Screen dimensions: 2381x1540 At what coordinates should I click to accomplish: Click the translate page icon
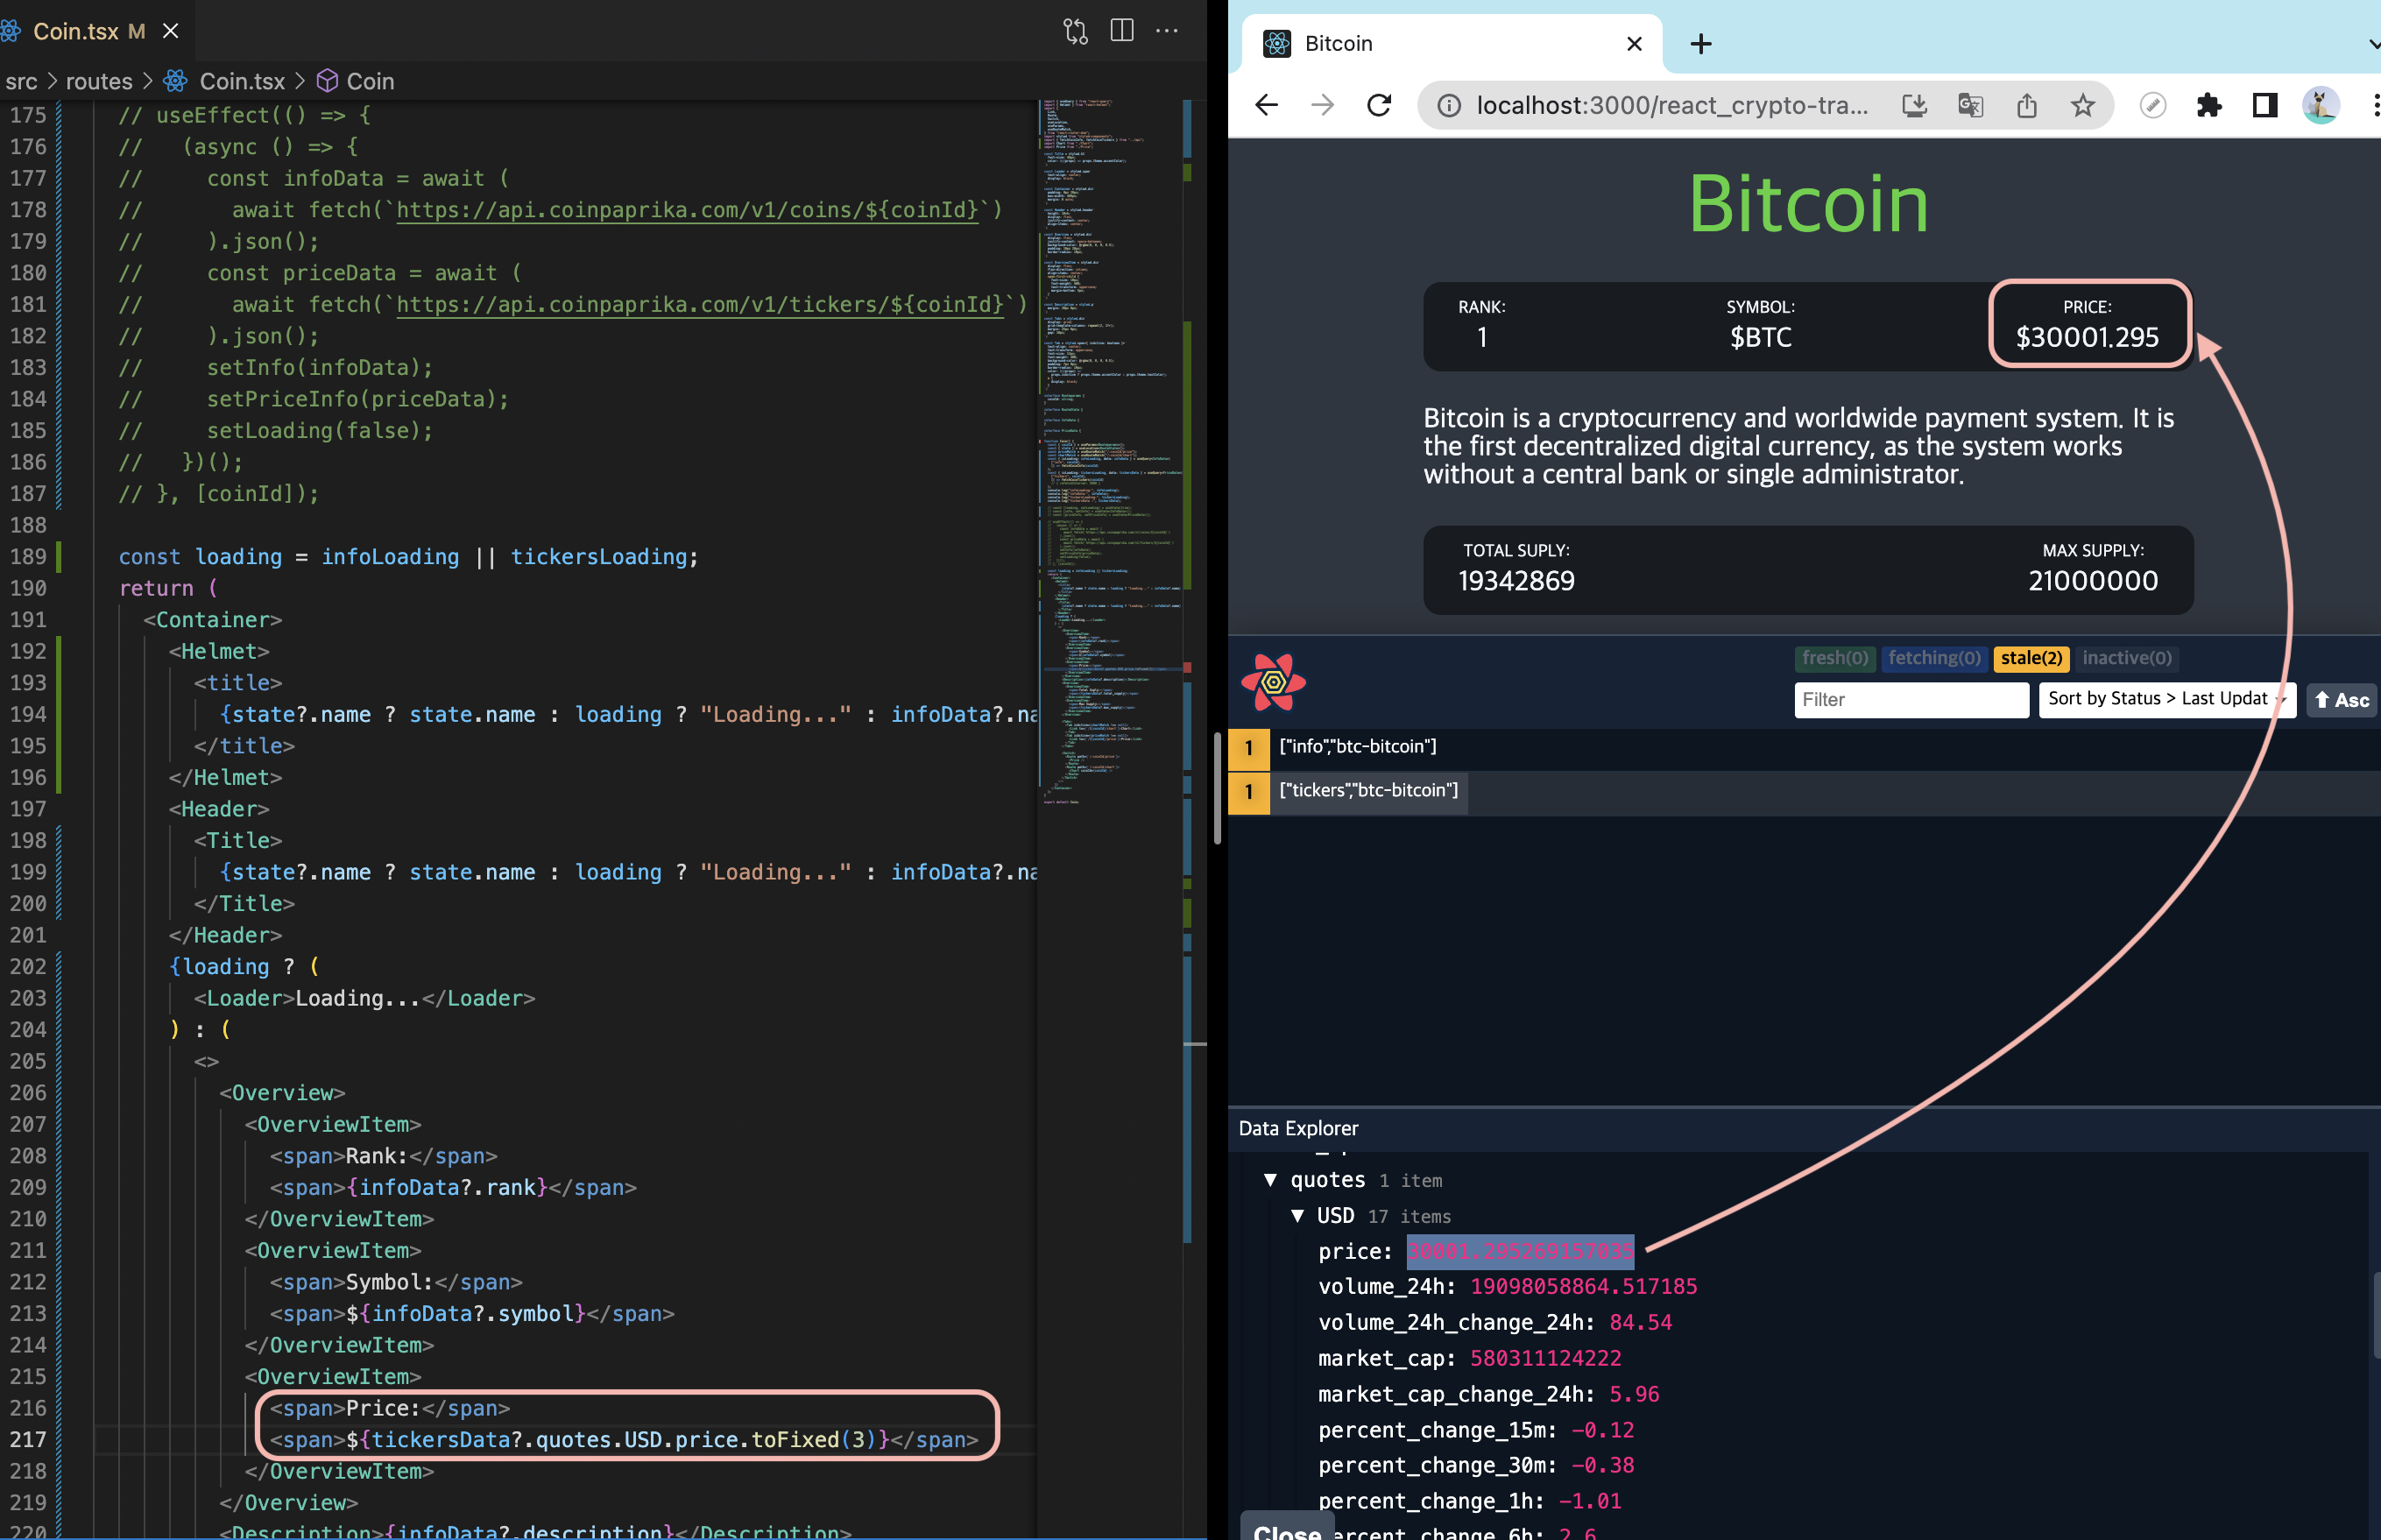coord(1970,105)
